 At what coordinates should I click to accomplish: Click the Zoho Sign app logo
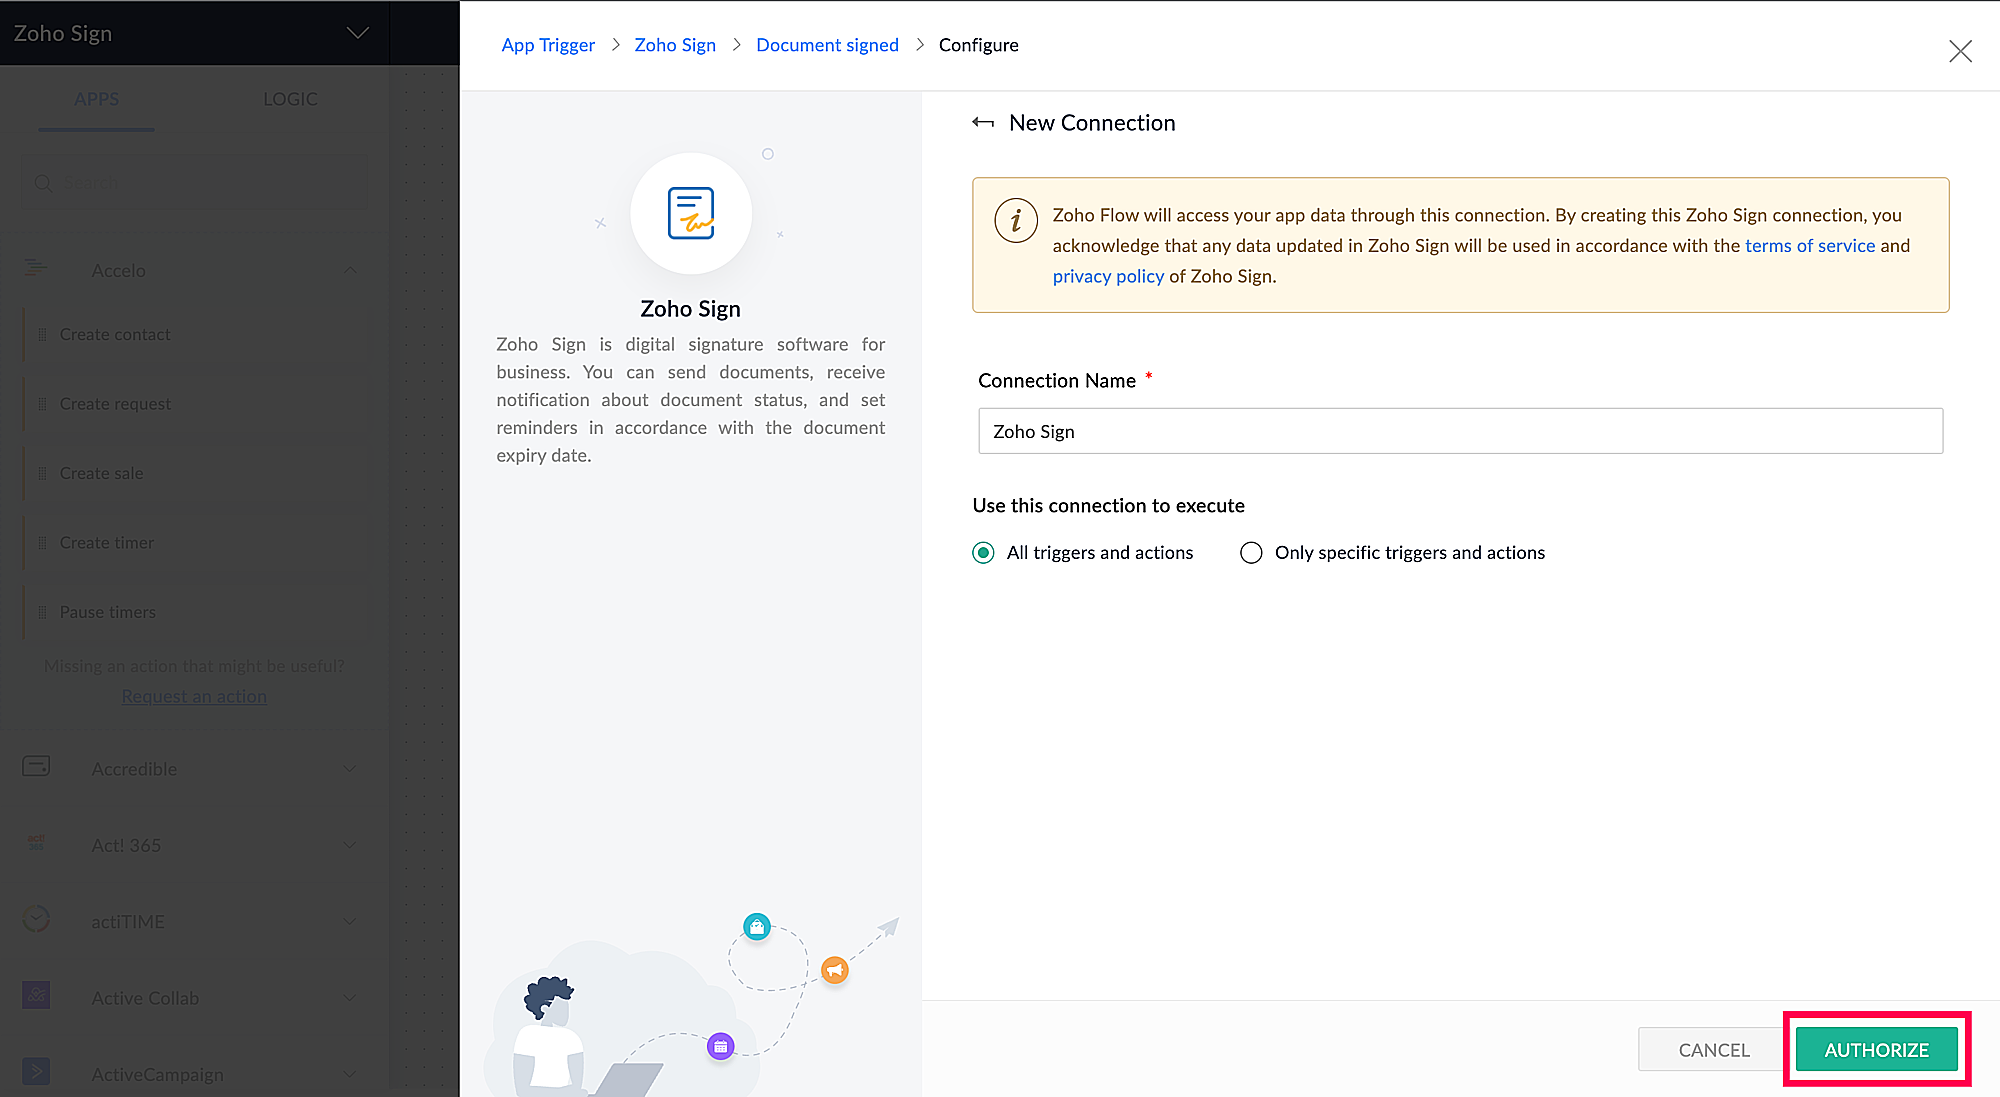tap(691, 213)
